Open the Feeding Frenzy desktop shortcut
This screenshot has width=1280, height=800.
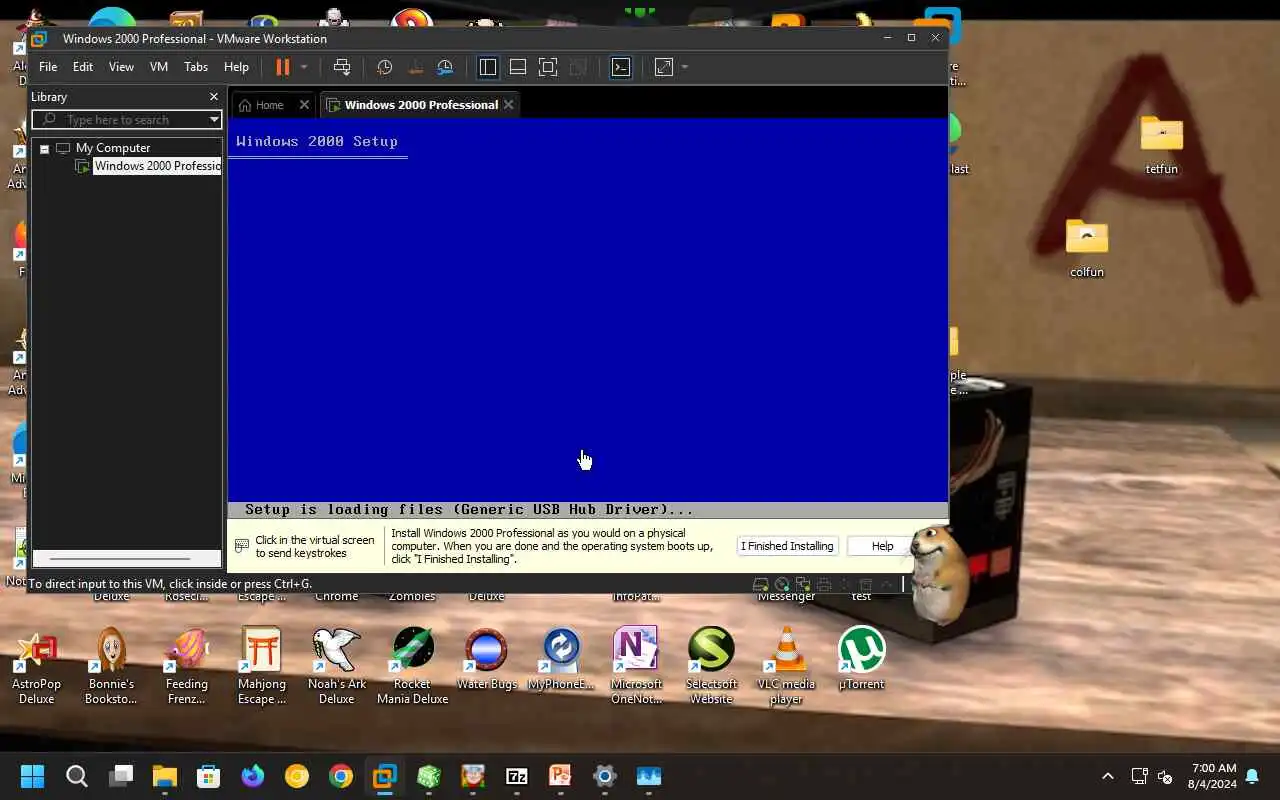pyautogui.click(x=187, y=665)
